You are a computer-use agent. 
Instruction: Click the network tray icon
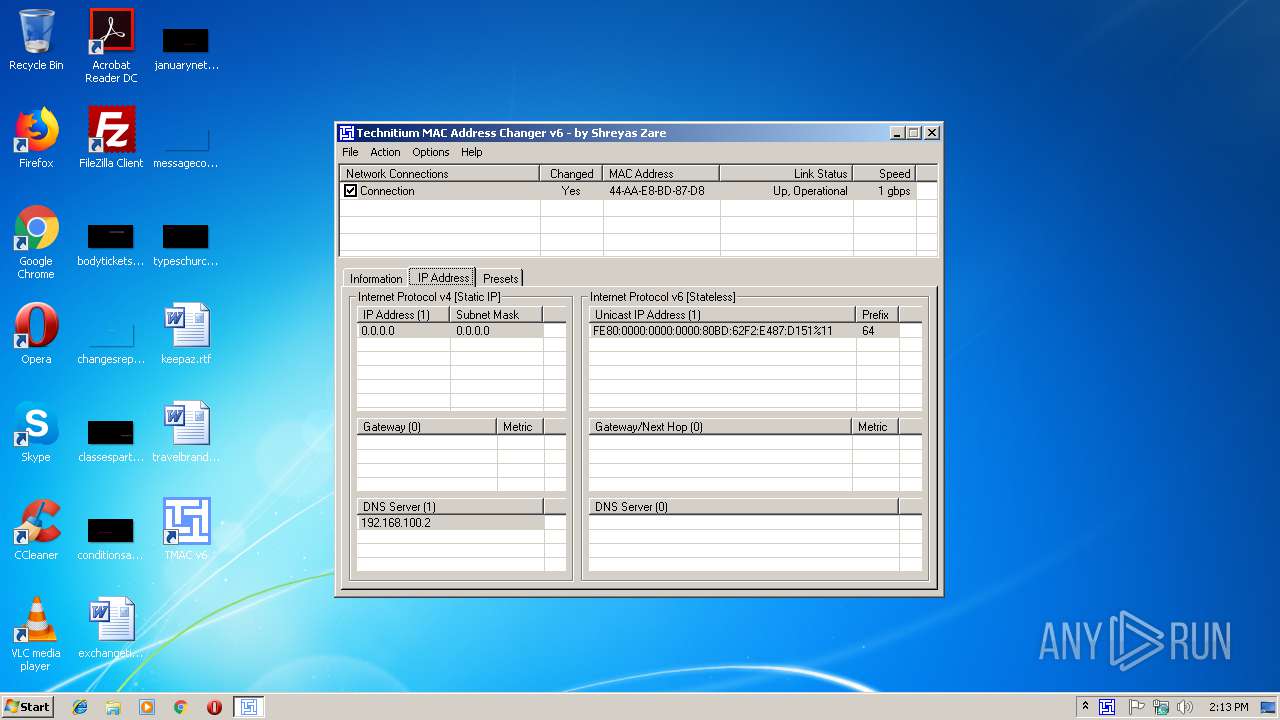tap(1161, 707)
